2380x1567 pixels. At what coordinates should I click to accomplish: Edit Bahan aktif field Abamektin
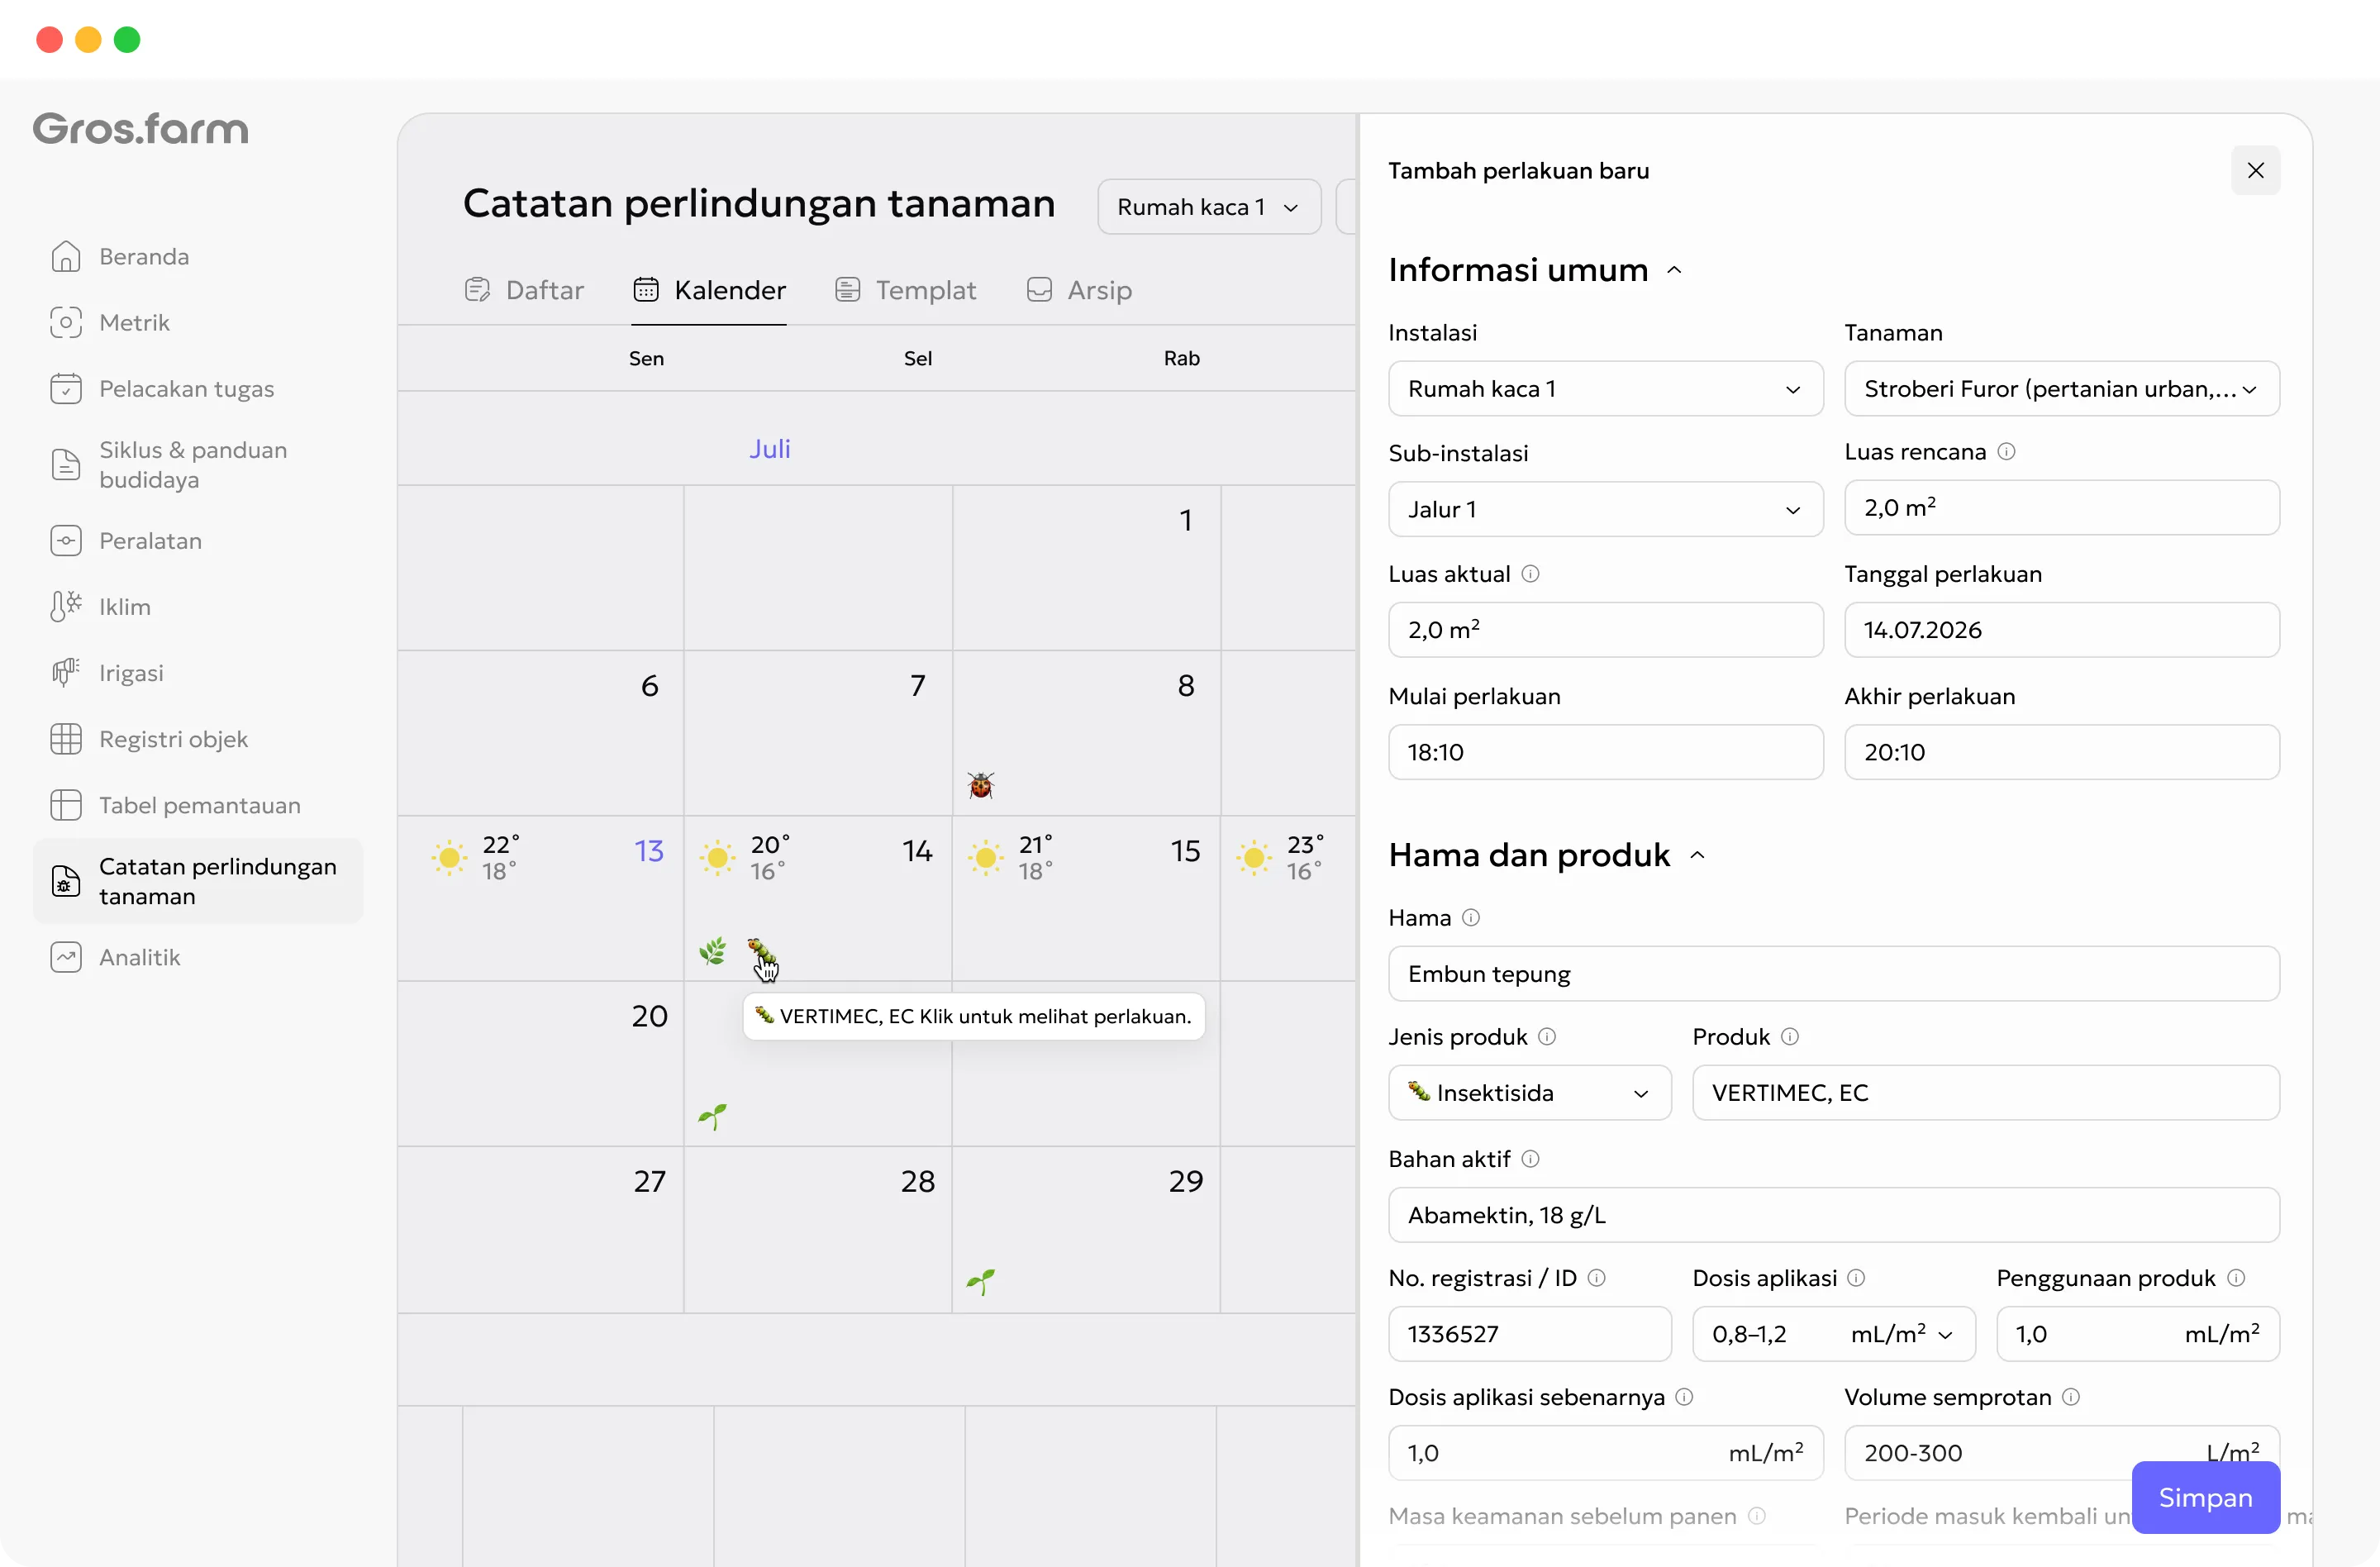click(x=1833, y=1214)
